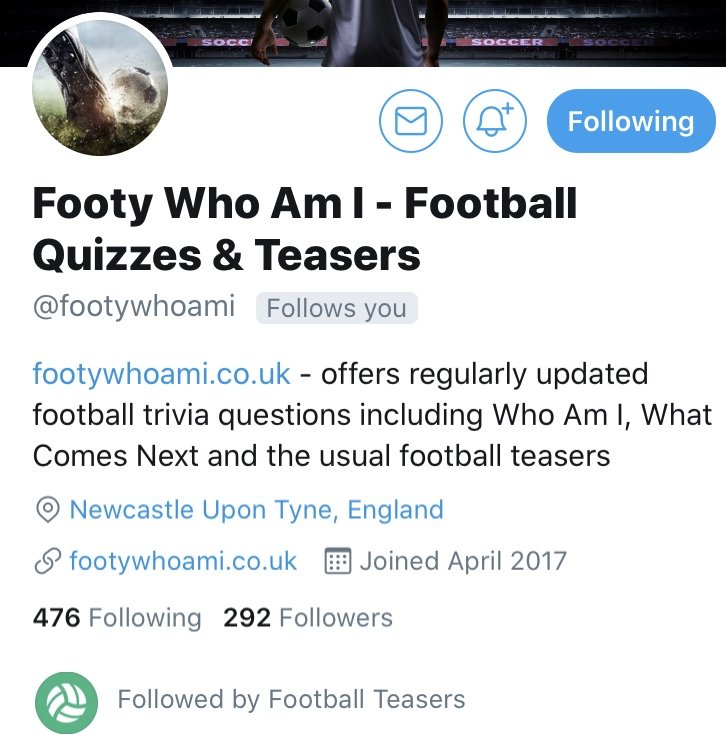
Task: Enable notifications with bell icon
Action: (495, 121)
